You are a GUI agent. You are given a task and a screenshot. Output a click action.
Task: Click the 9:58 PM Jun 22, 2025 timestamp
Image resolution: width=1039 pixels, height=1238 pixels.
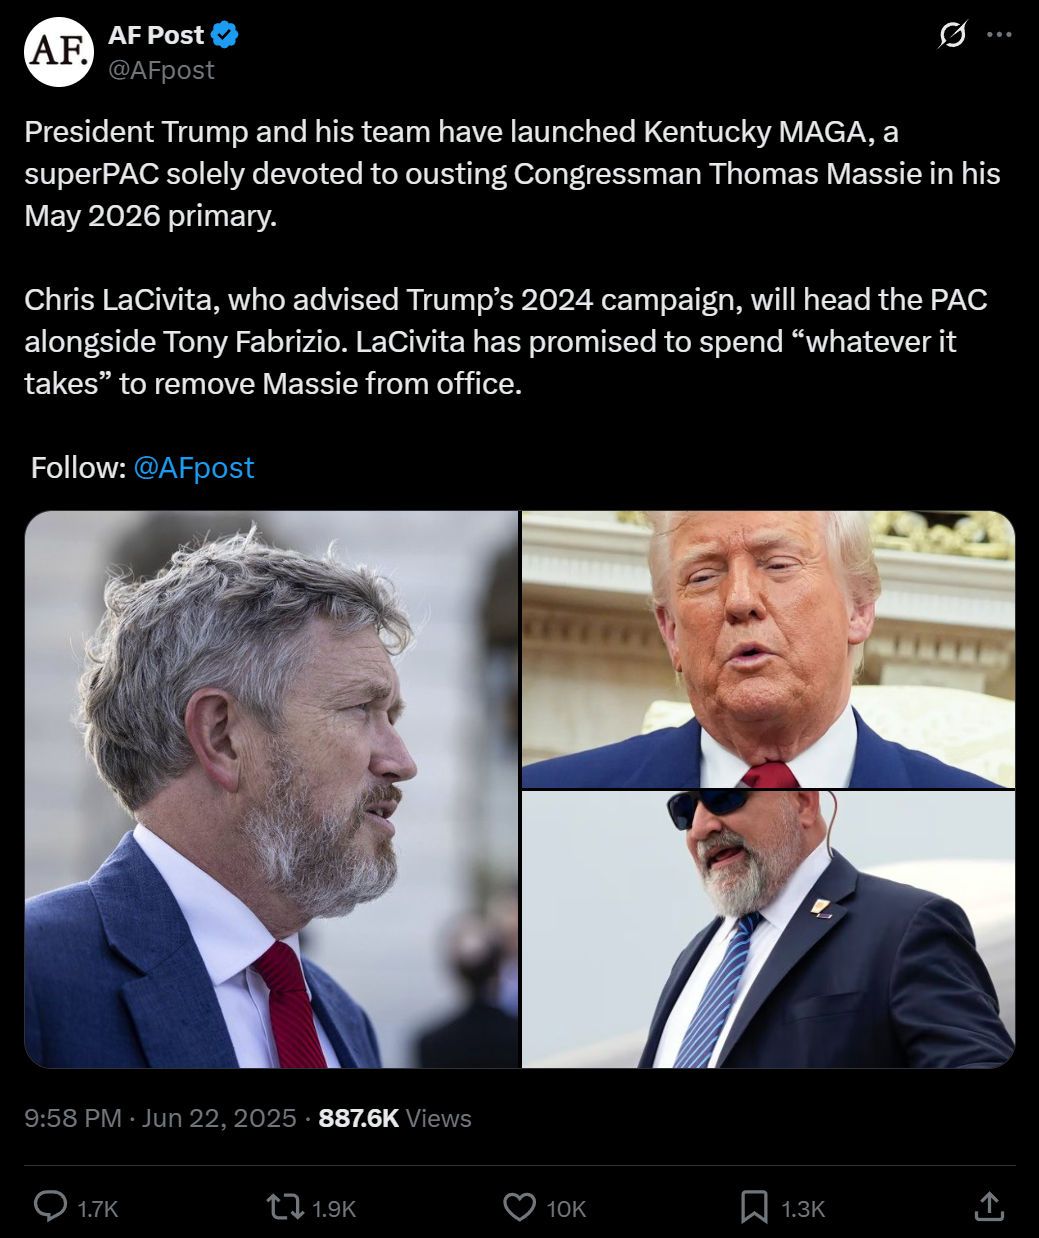point(160,1118)
